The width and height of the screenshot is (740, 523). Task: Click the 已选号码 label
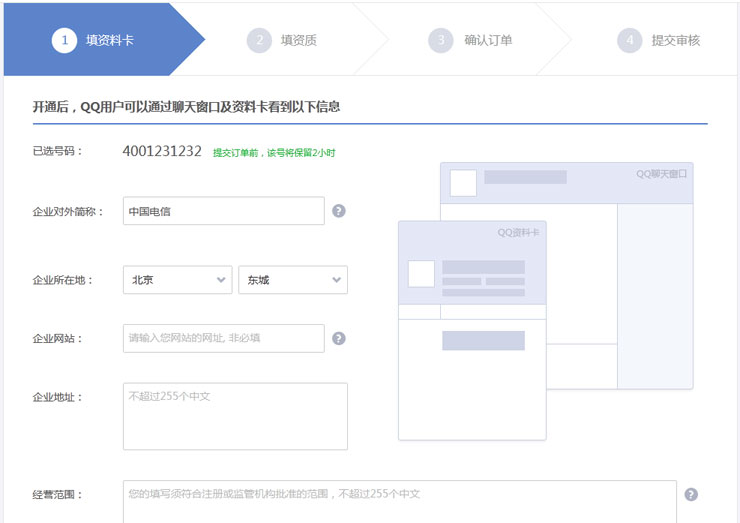point(57,151)
